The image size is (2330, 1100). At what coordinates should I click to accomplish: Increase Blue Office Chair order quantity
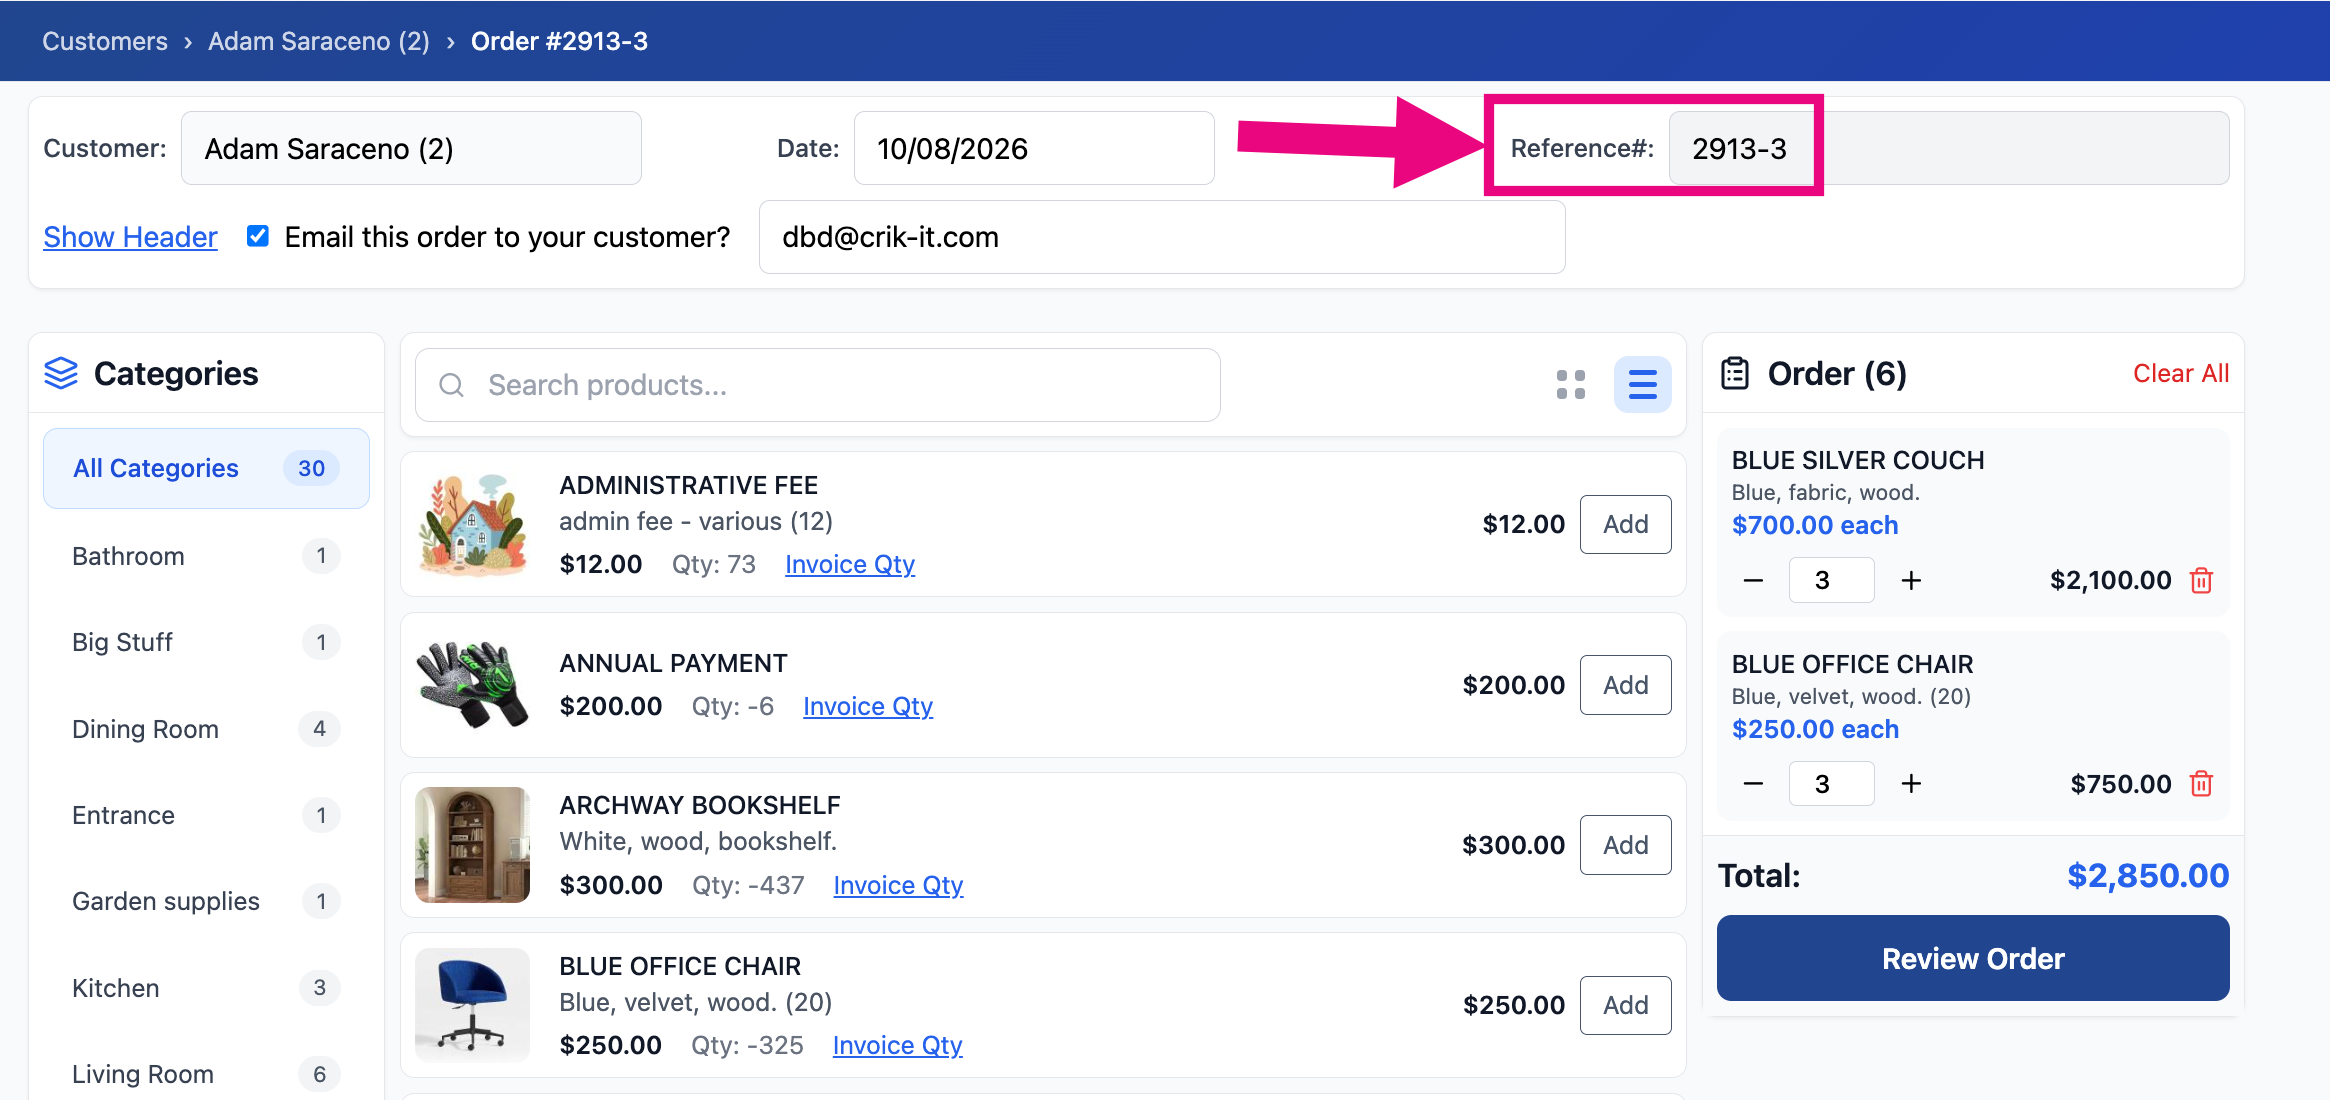point(1911,784)
